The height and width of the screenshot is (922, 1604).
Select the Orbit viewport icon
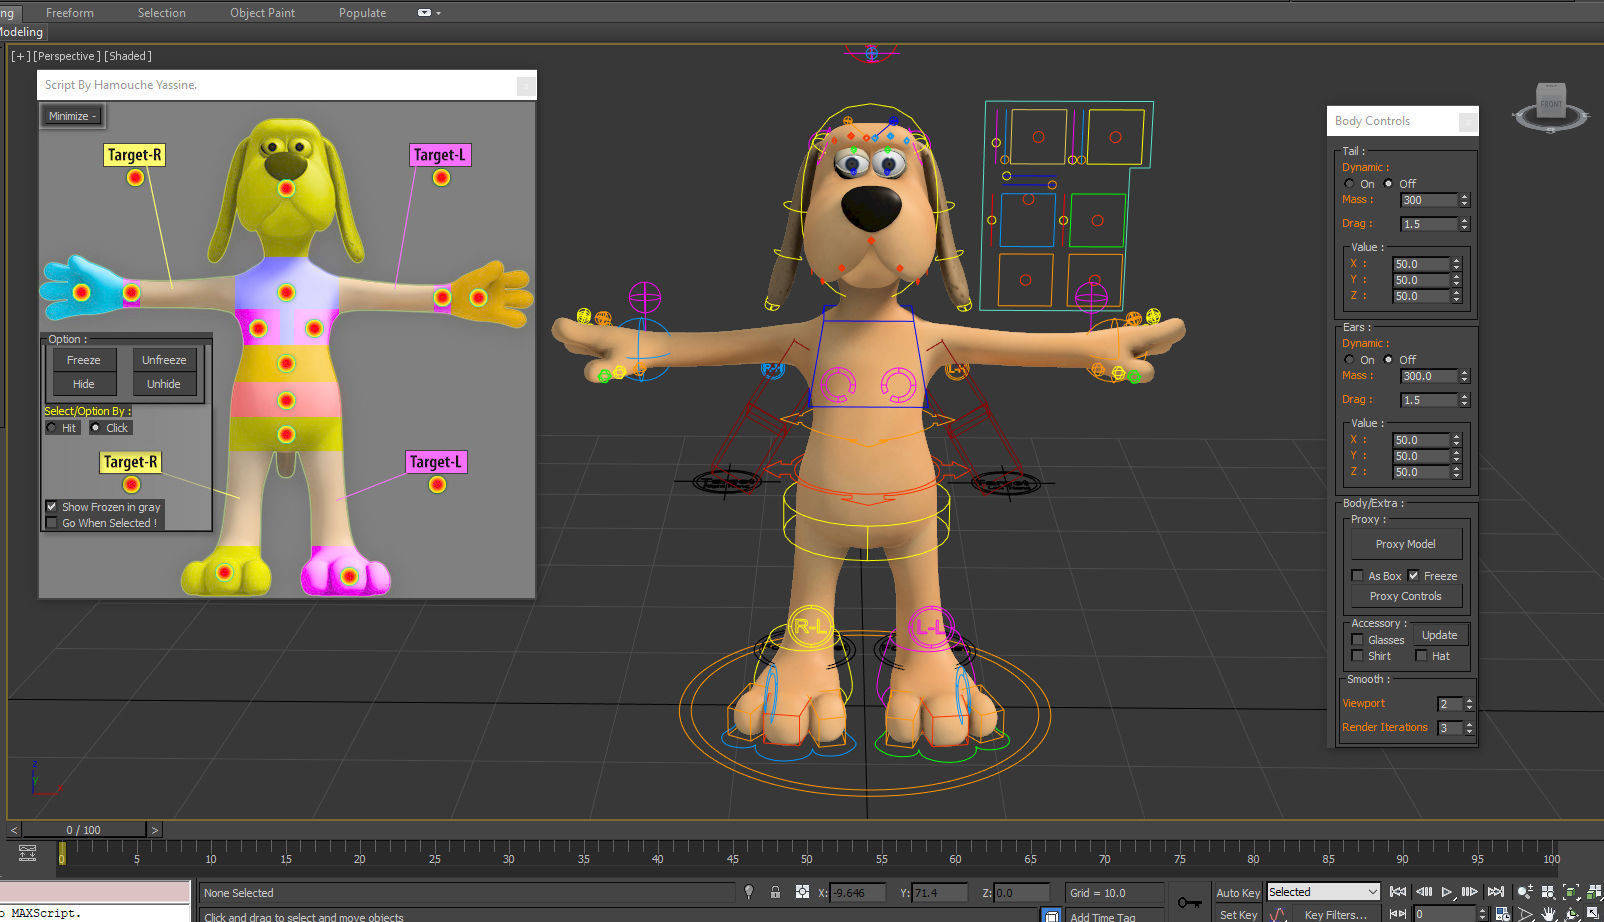pyautogui.click(x=1572, y=914)
